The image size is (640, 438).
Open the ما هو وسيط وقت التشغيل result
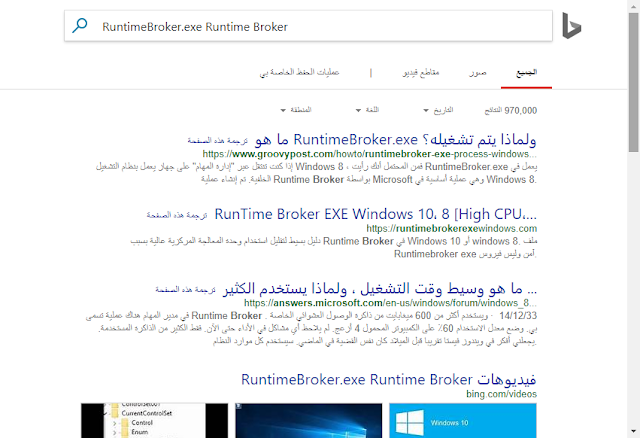click(380, 289)
